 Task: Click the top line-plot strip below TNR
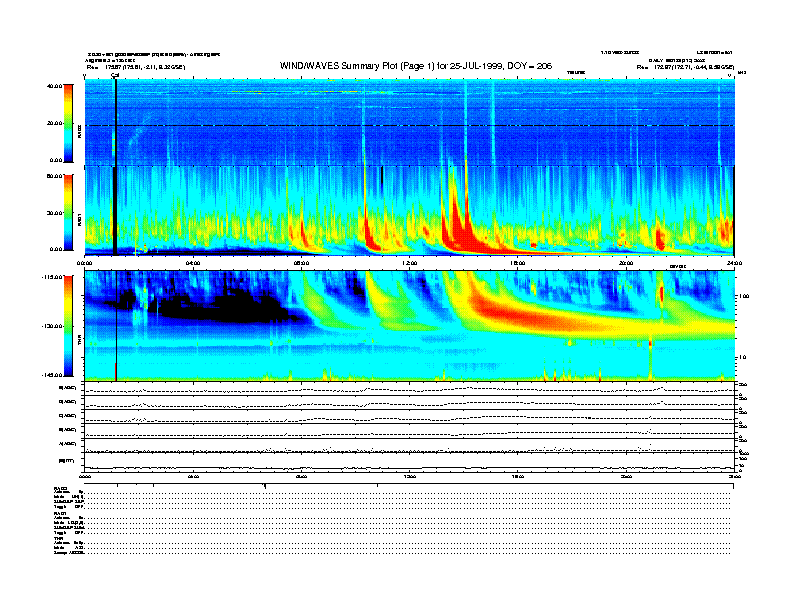[409, 389]
